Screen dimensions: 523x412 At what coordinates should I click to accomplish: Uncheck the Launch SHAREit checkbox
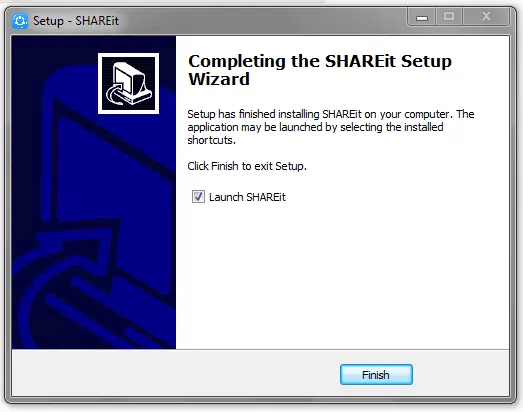pyautogui.click(x=198, y=196)
